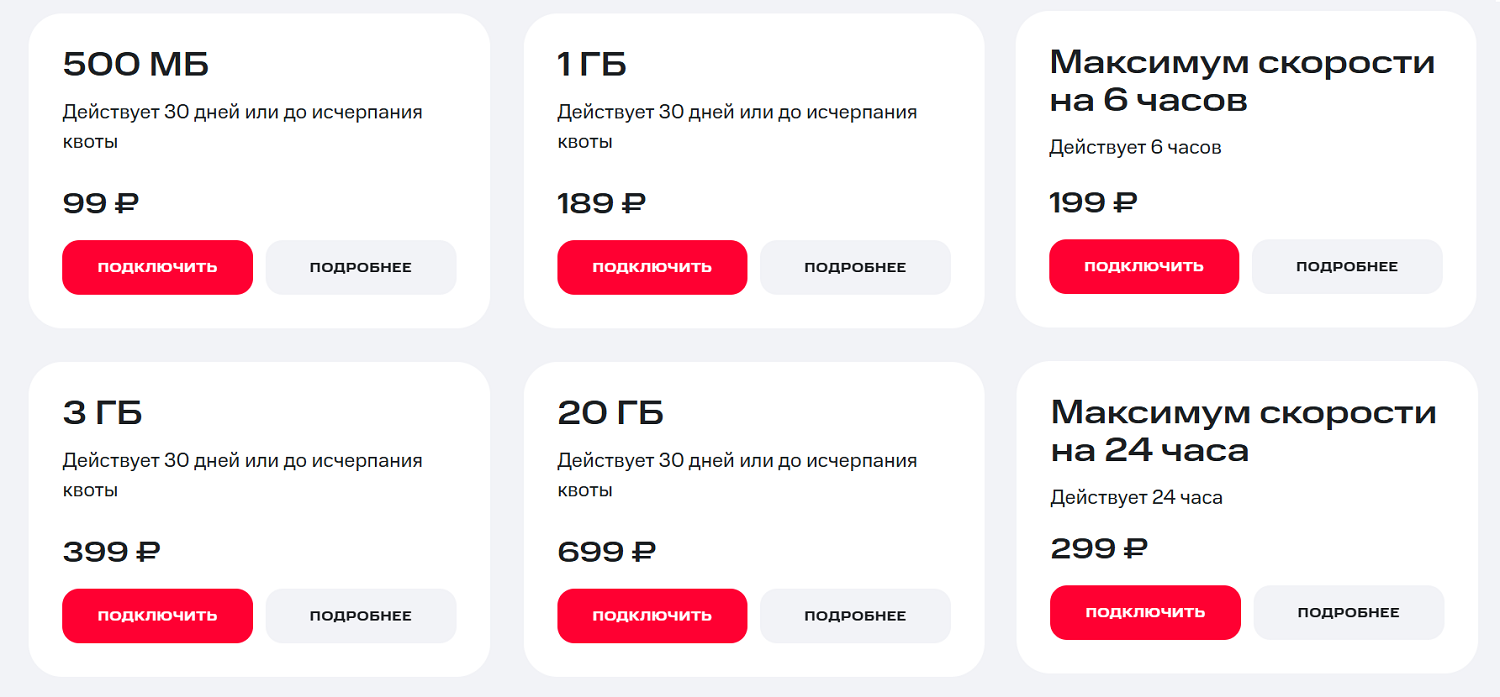
Task: Открыть подробнее о пакете 20 ГБ
Action: point(855,616)
